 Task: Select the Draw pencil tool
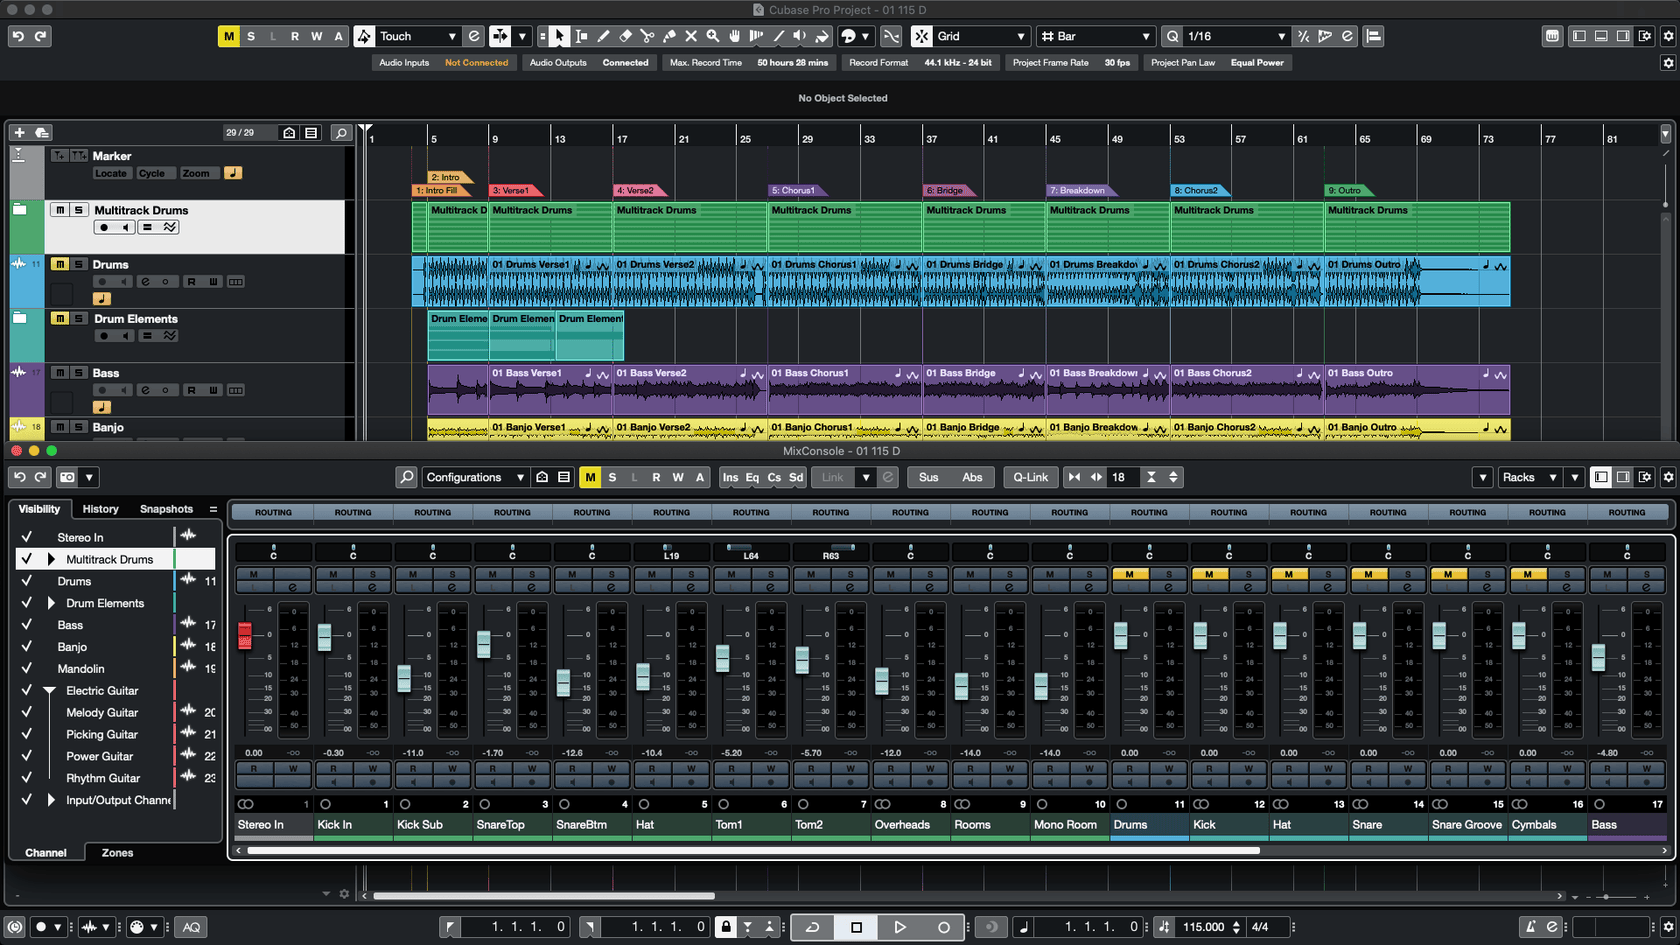(x=603, y=36)
